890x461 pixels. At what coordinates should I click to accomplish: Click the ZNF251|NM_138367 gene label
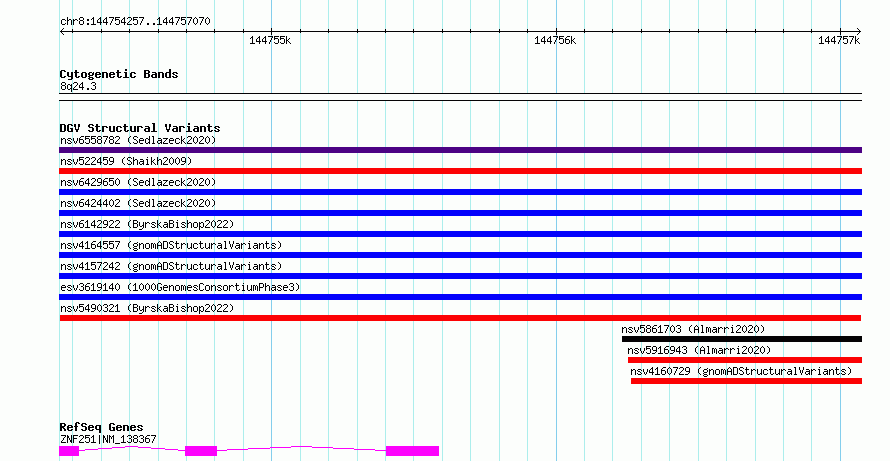(x=108, y=439)
